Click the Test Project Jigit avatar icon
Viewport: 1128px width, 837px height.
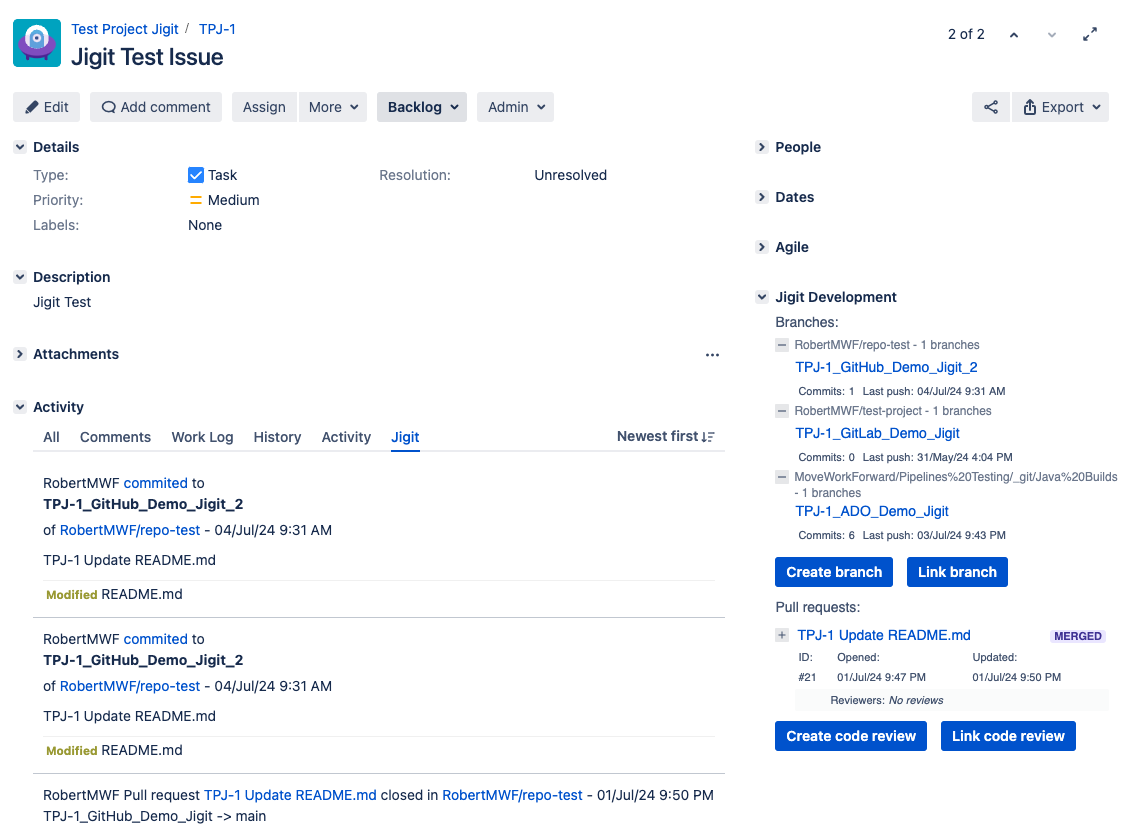coord(36,43)
